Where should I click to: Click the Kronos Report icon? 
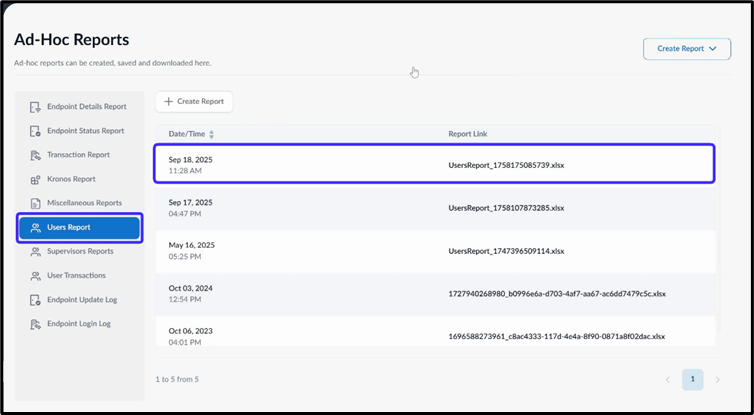(x=35, y=179)
